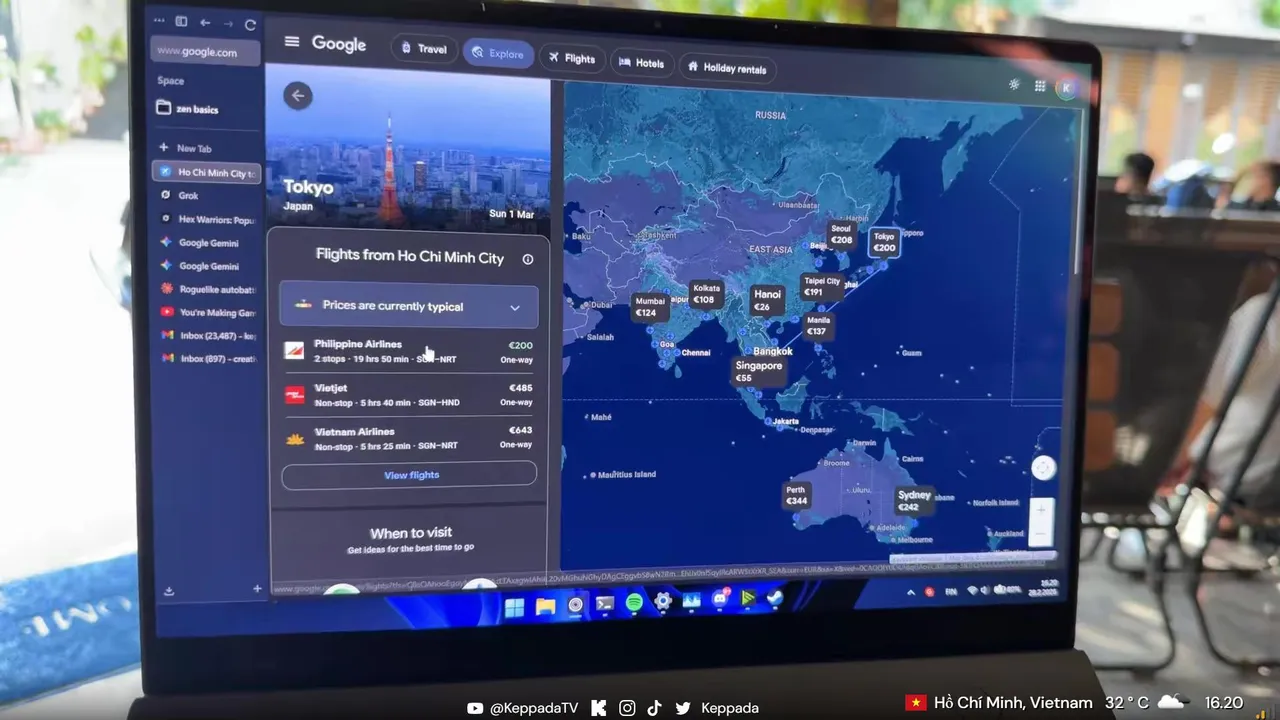Switch to the Travel tab
Image resolution: width=1280 pixels, height=720 pixels.
424,49
